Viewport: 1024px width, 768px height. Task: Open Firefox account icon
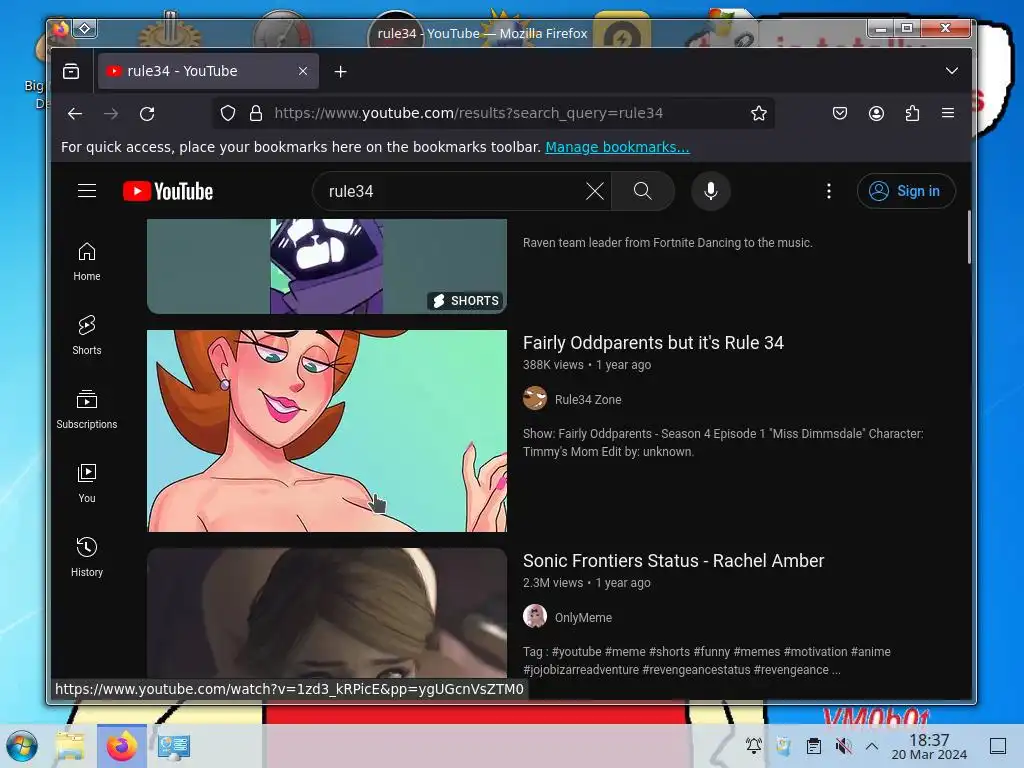[876, 114]
